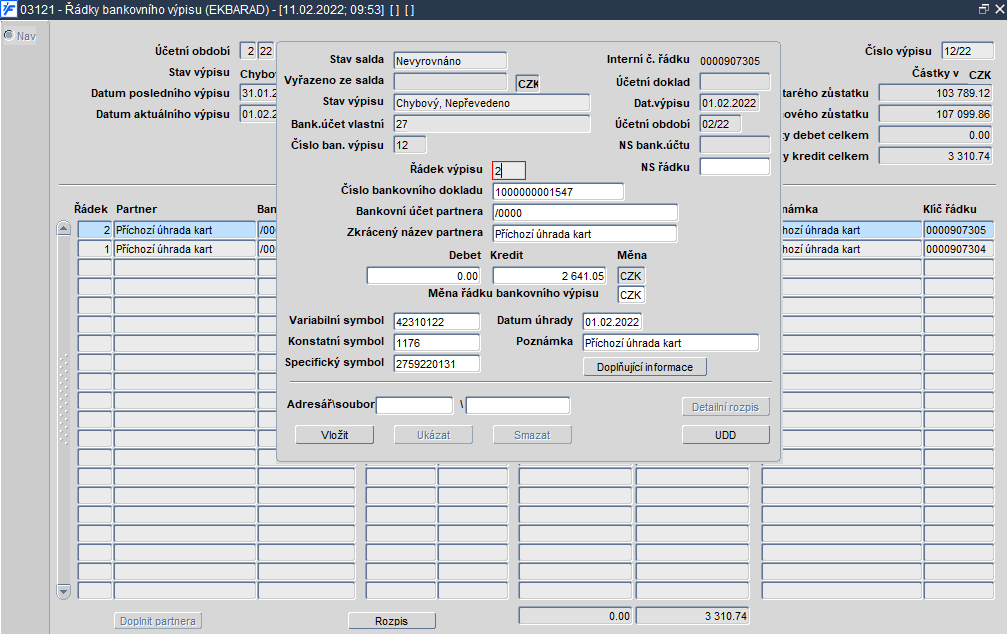Select row 1 Příchozí úhrada kart in table
Screen dimensions: 1007x634
pos(183,249)
